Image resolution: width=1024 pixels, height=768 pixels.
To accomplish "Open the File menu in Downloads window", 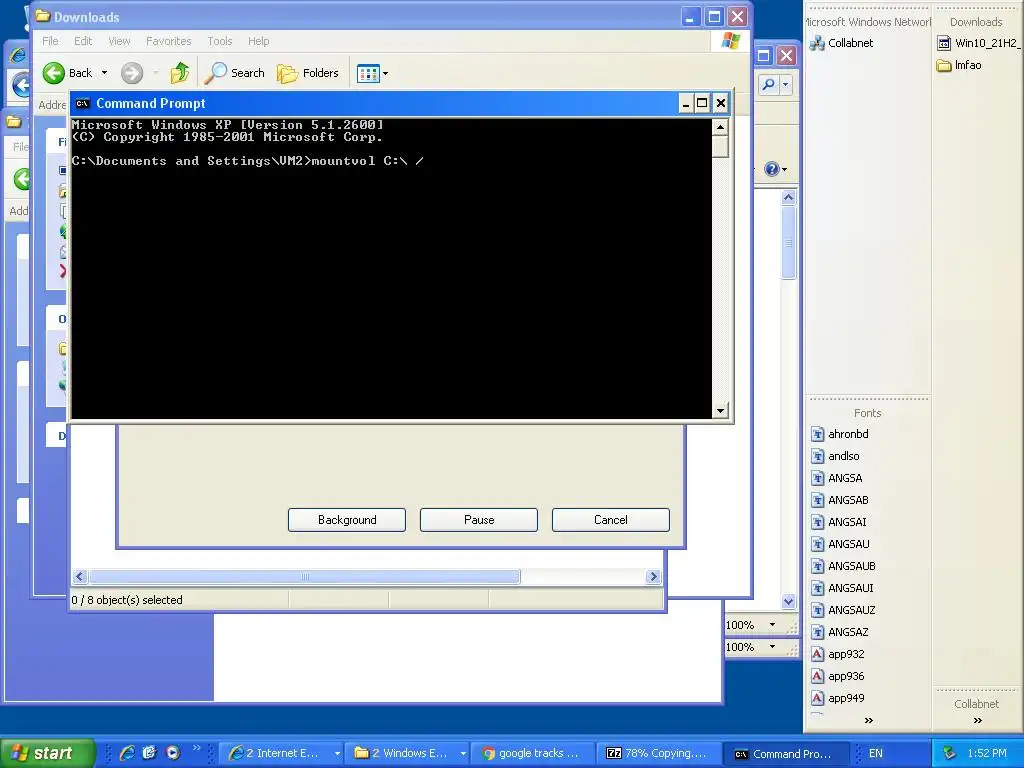I will pyautogui.click(x=50, y=41).
